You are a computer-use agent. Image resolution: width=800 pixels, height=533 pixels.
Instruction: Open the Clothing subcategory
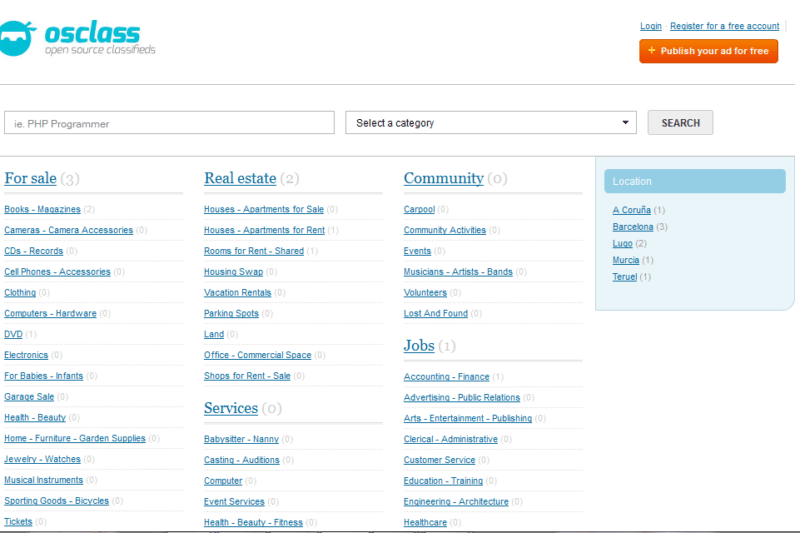tap(20, 293)
